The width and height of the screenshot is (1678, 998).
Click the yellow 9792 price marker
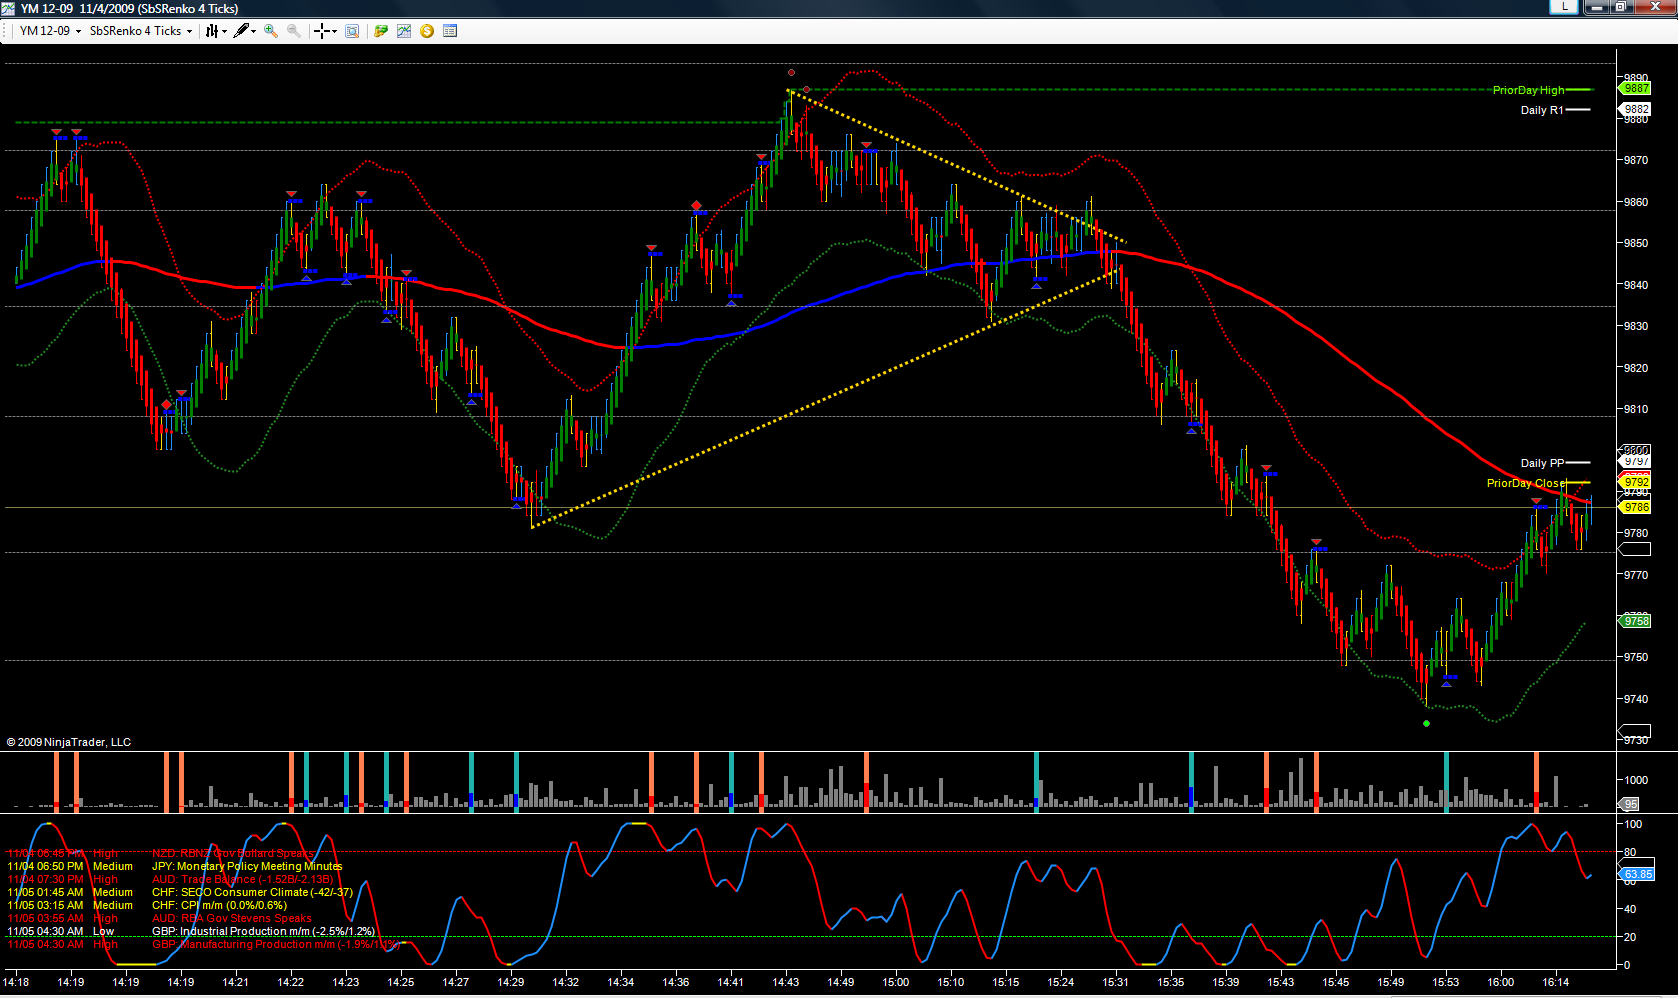(x=1636, y=482)
